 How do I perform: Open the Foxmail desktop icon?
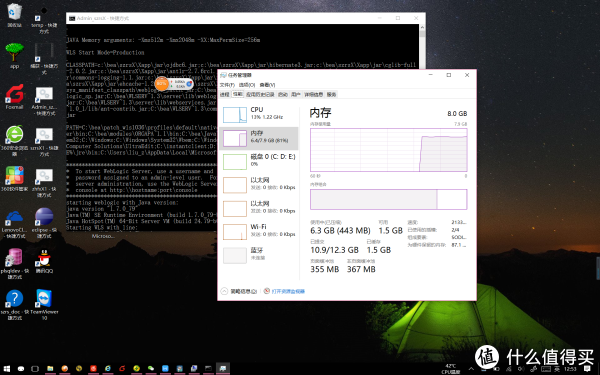click(15, 97)
